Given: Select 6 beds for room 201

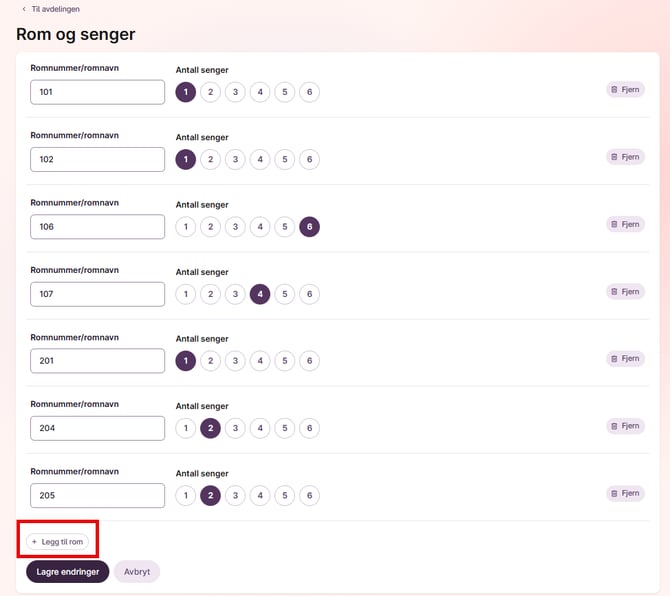Looking at the screenshot, I should [310, 361].
